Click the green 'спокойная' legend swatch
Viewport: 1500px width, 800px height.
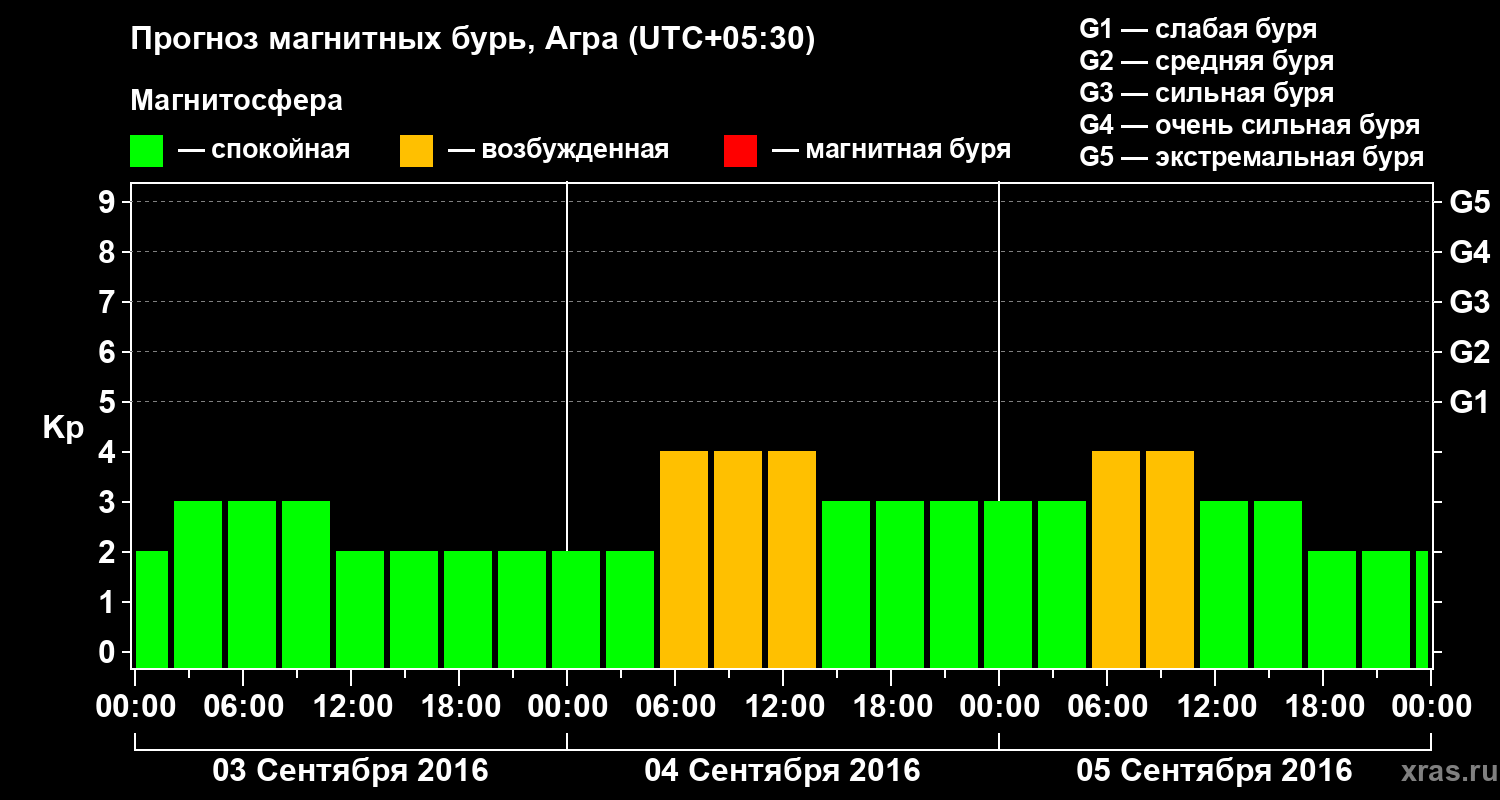click(147, 150)
